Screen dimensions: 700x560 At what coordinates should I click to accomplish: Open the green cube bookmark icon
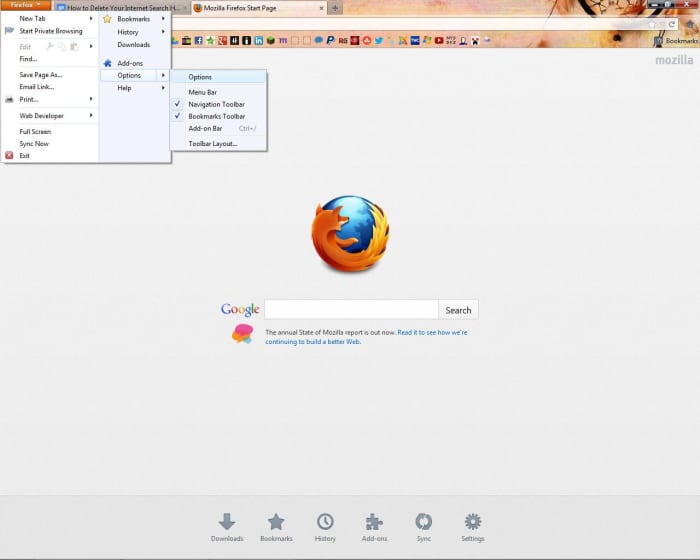[271, 41]
